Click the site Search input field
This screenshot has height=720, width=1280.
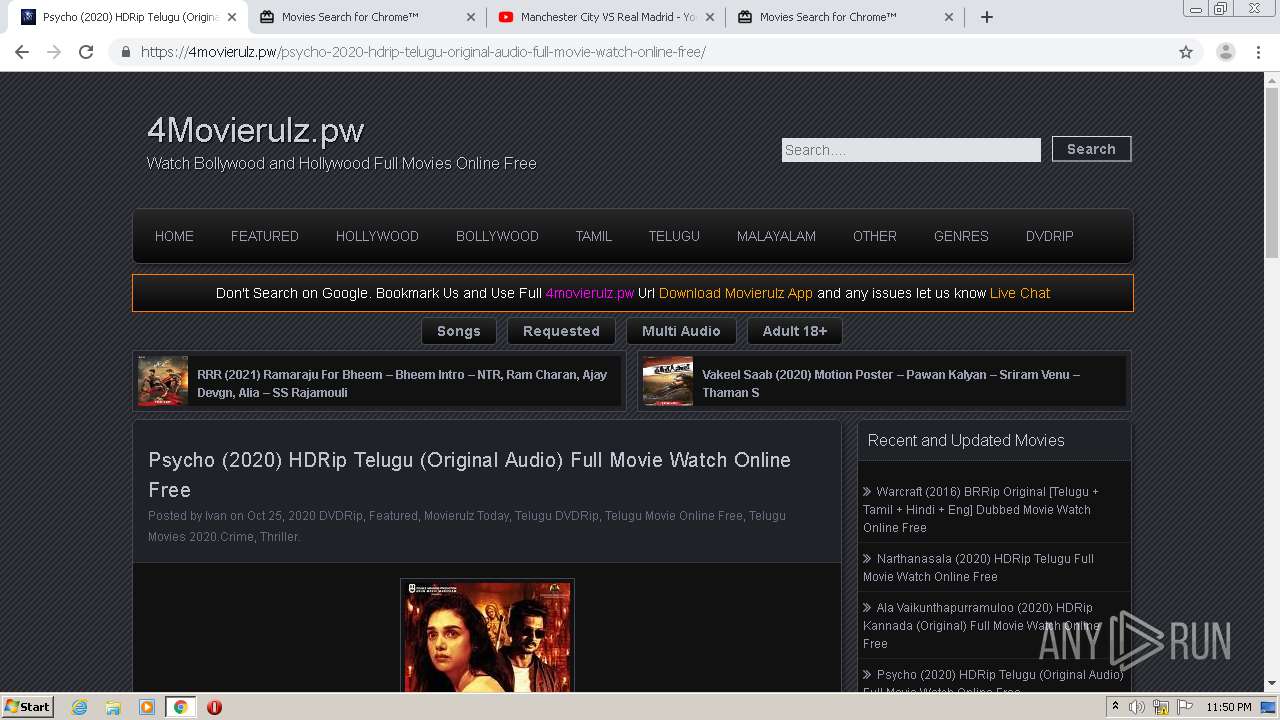[x=911, y=150]
